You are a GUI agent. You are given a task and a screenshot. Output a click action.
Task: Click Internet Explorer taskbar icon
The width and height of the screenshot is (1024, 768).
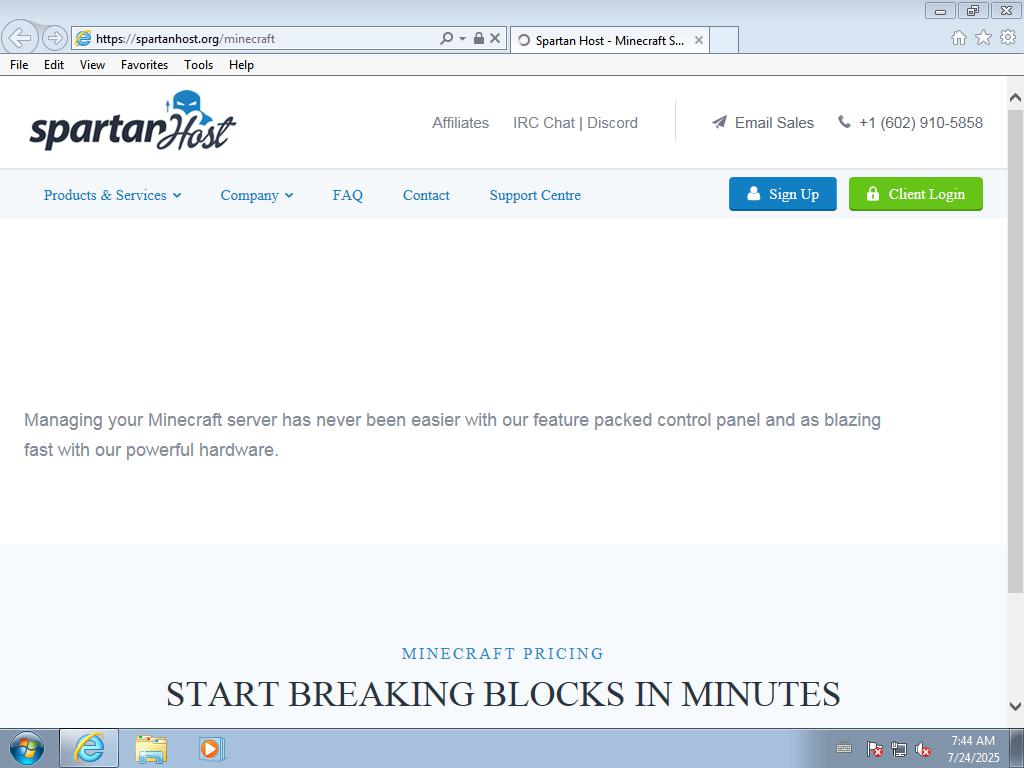(89, 748)
